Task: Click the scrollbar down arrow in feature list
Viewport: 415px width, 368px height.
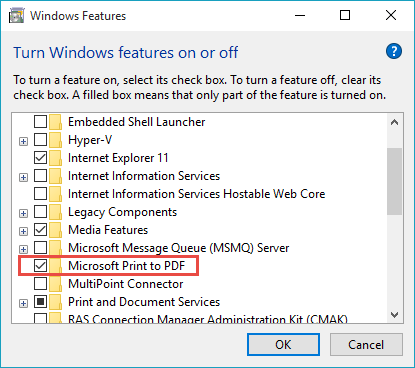Action: tap(395, 315)
